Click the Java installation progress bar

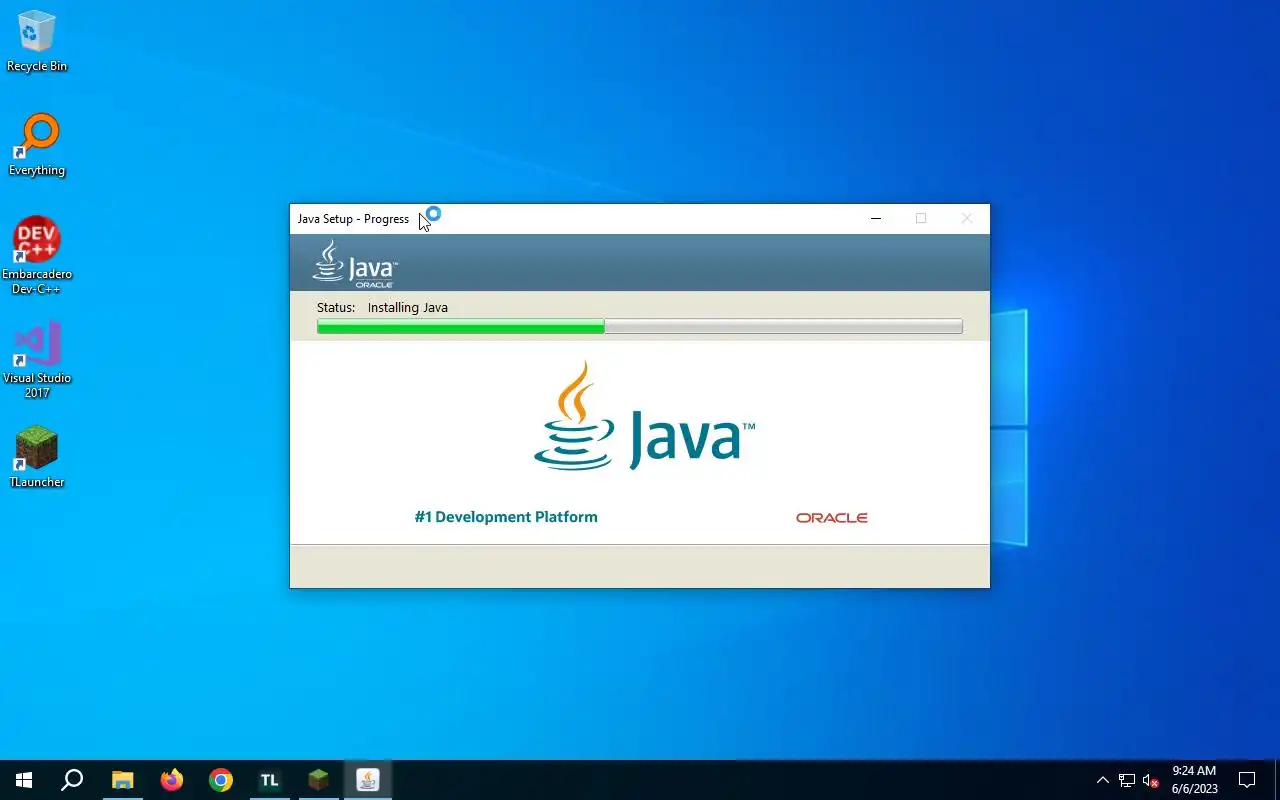point(640,326)
